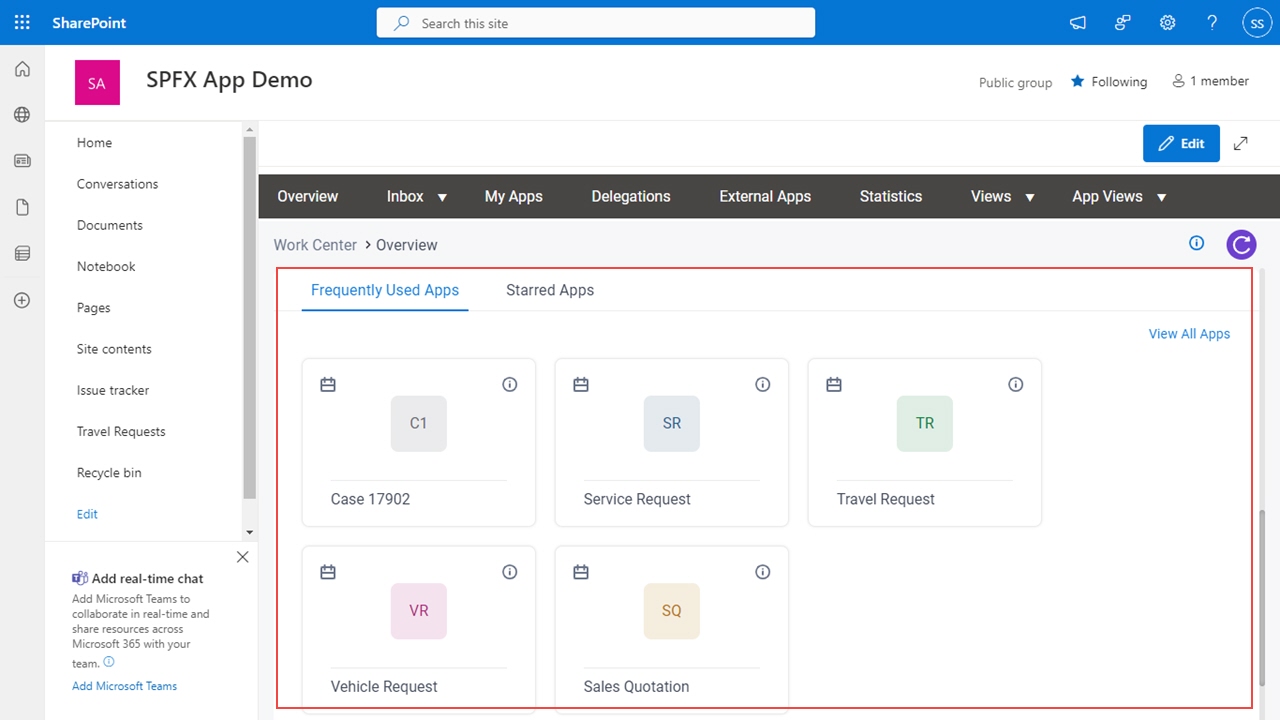The image size is (1280, 720).
Task: Open the External Apps menu item
Action: pos(765,196)
